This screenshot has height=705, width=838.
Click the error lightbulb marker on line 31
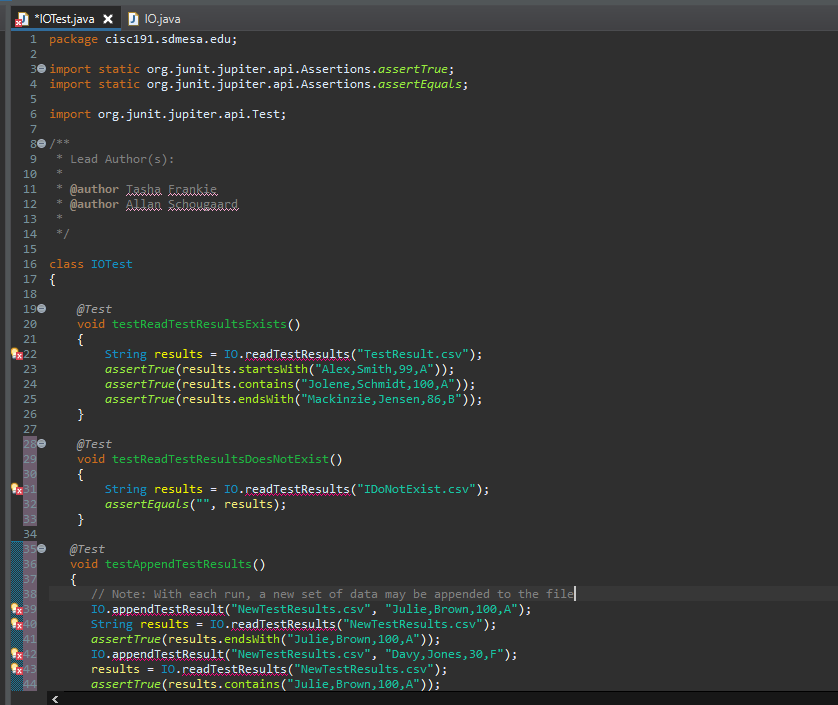[17, 489]
